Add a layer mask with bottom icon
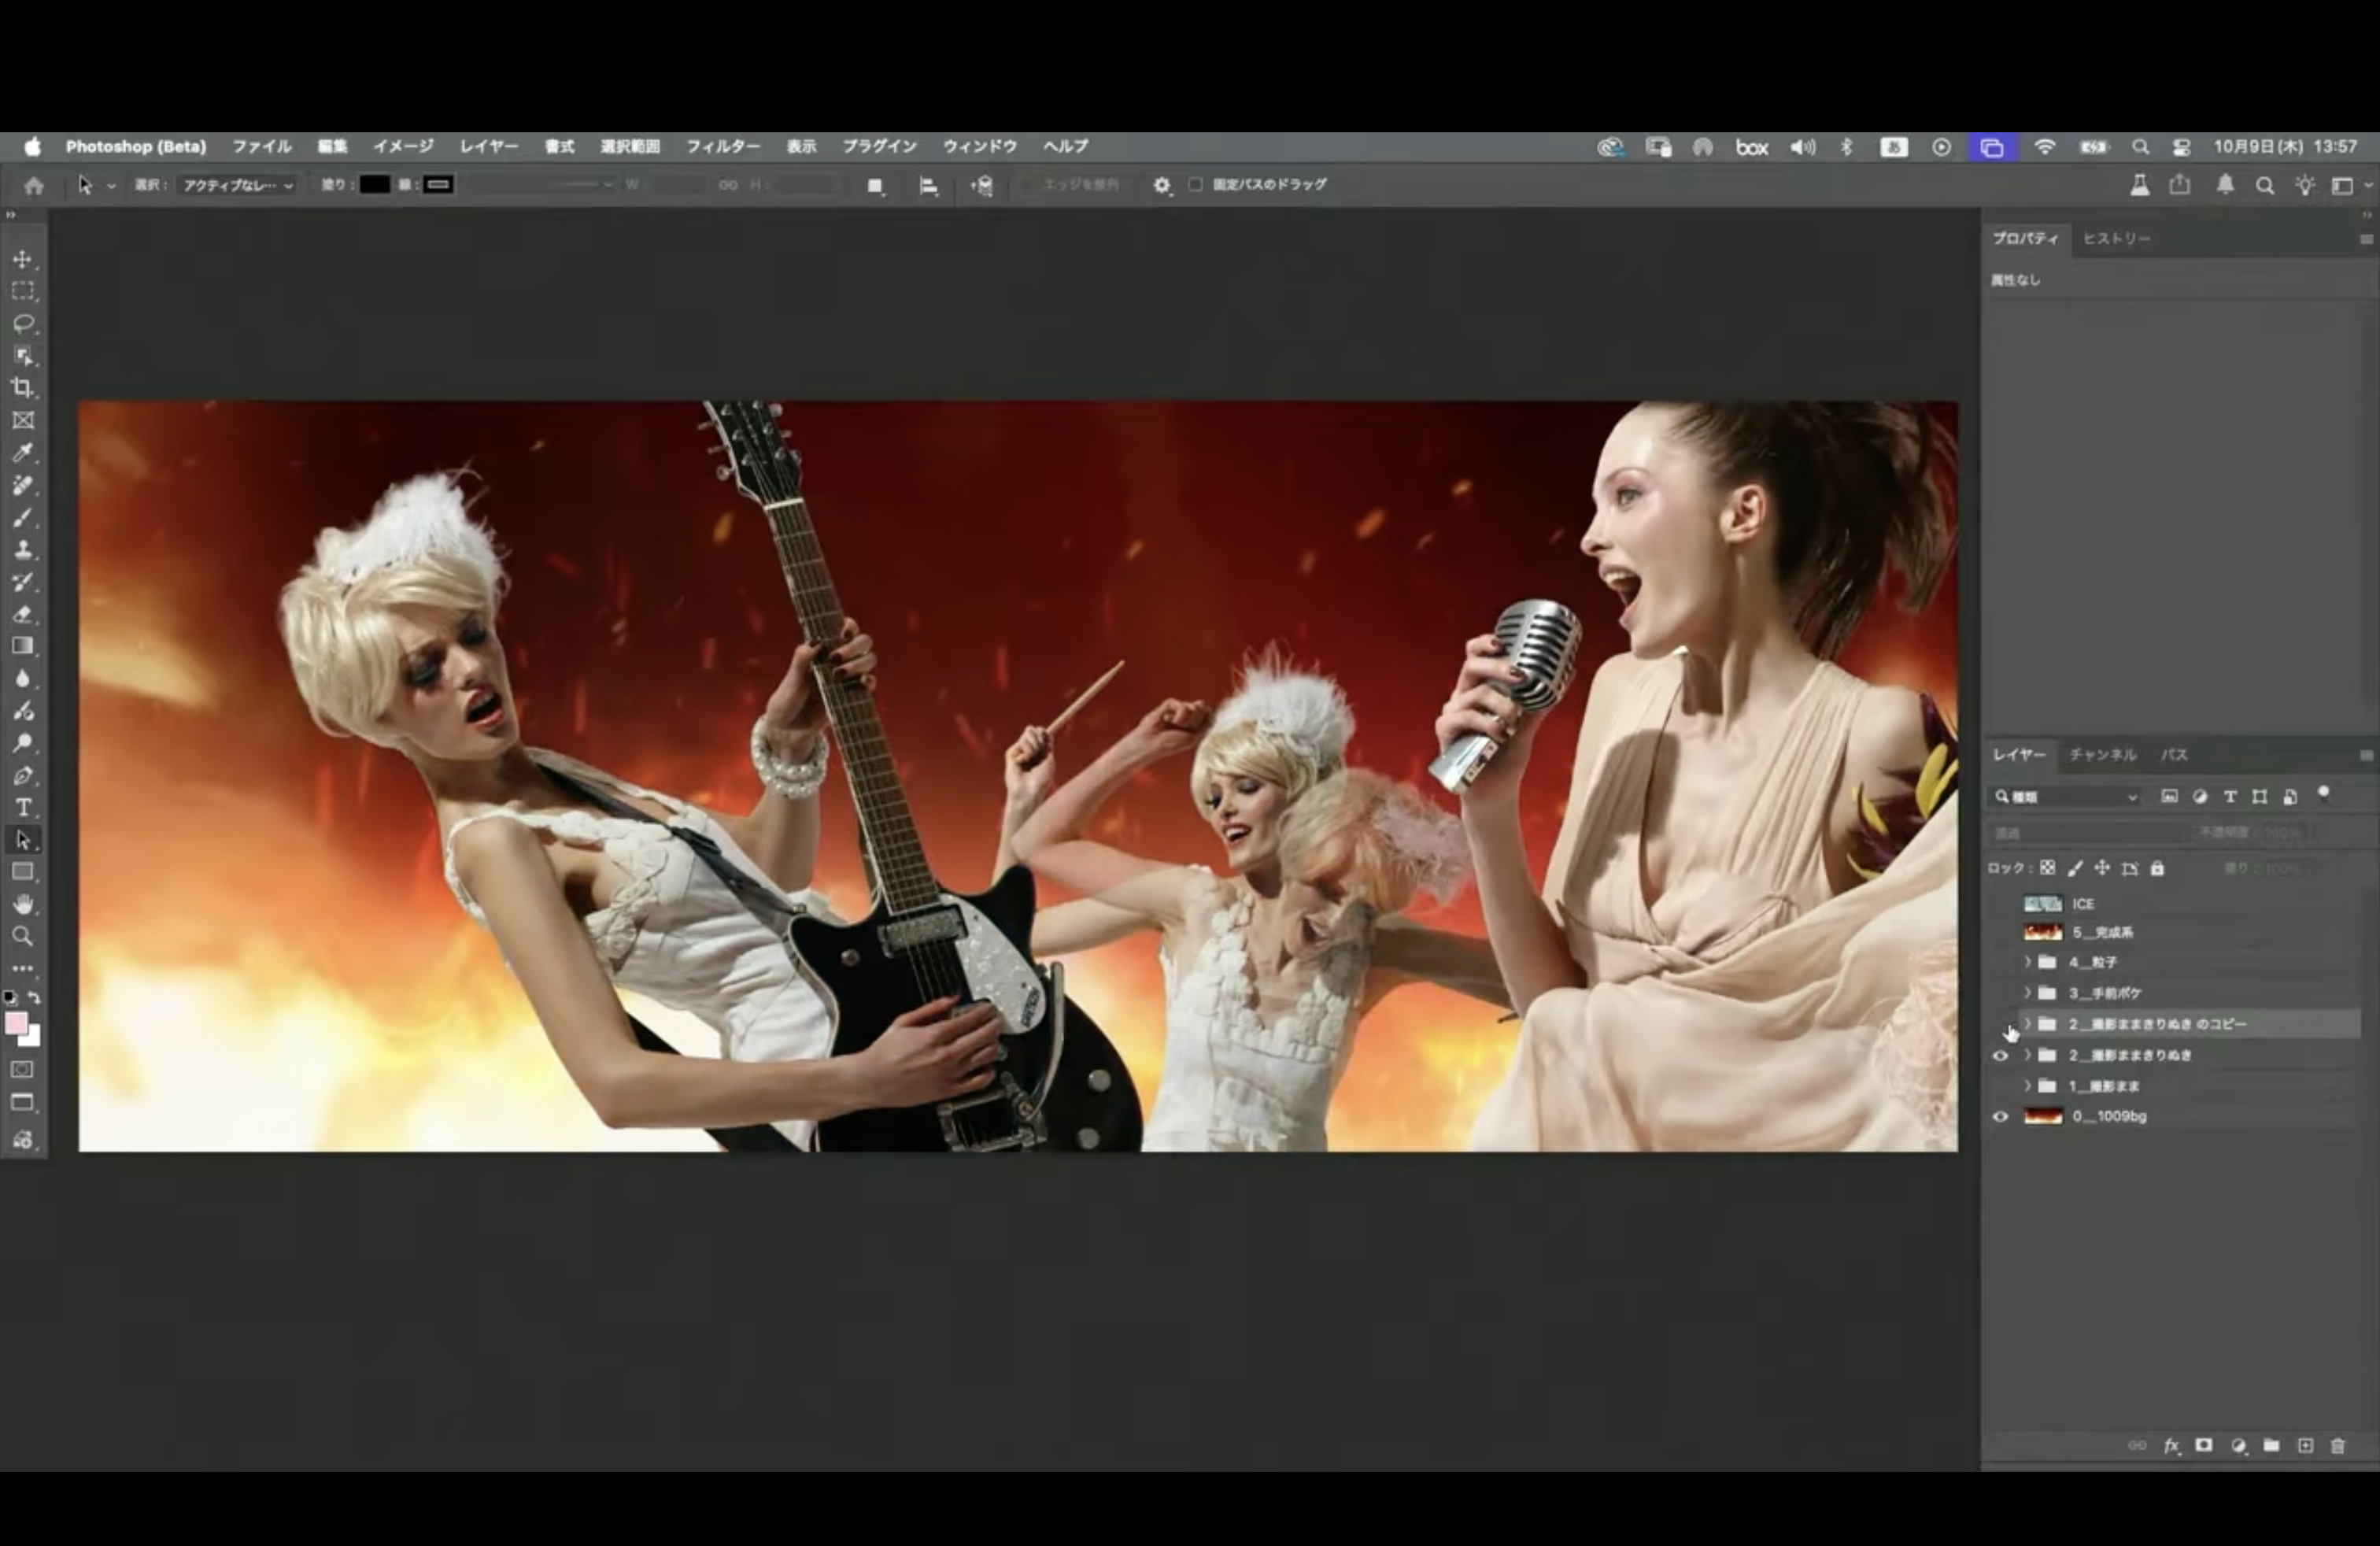 pyautogui.click(x=2204, y=1446)
